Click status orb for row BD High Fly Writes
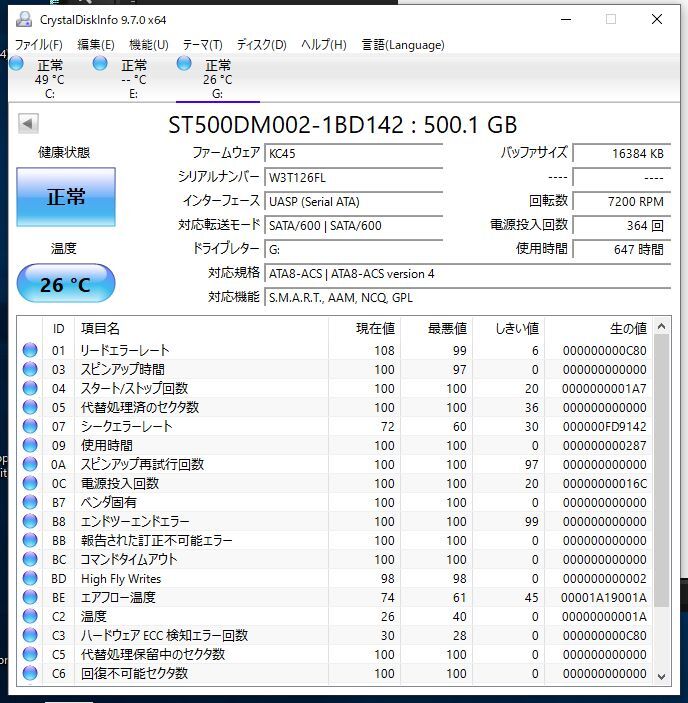The image size is (688, 703). click(x=30, y=578)
